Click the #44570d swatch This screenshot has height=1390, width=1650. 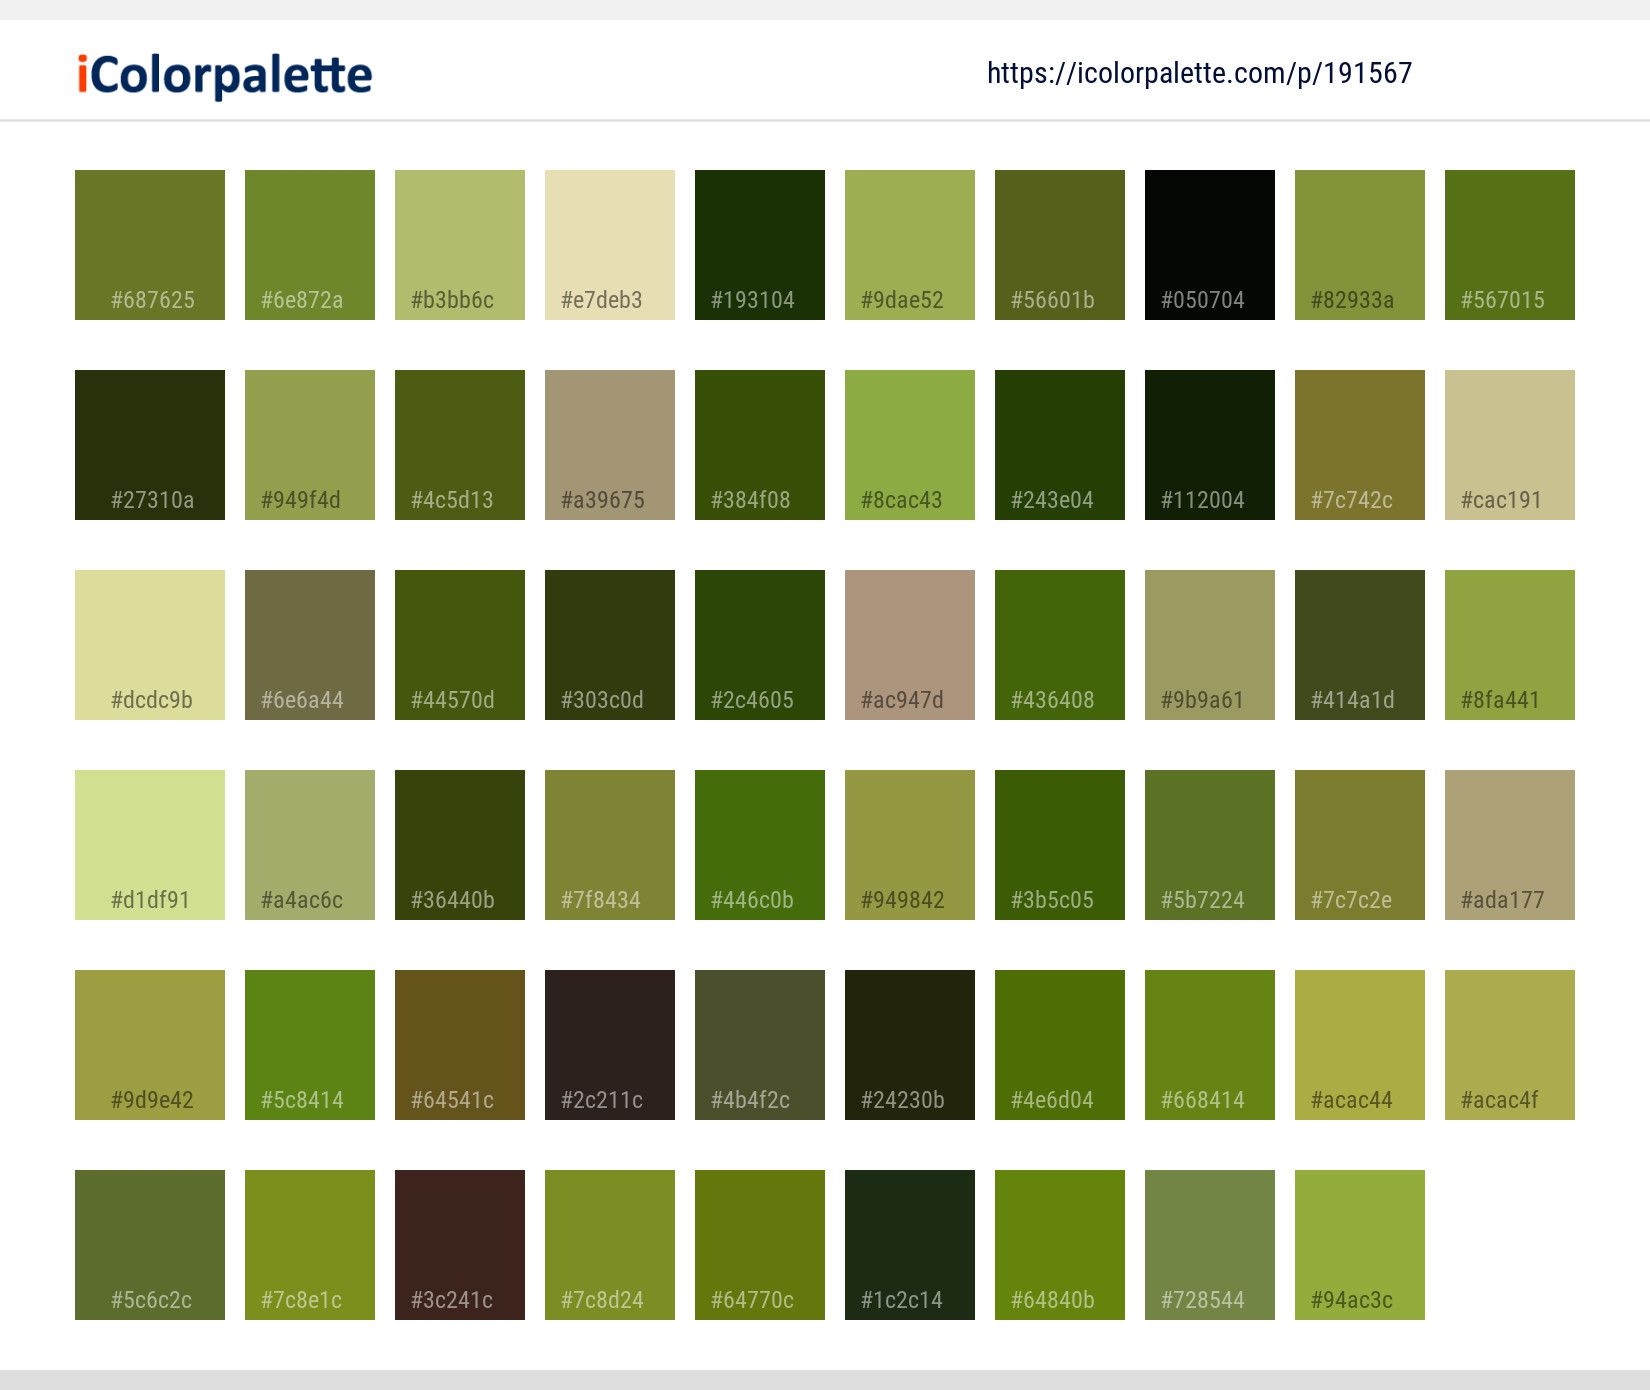tap(460, 645)
